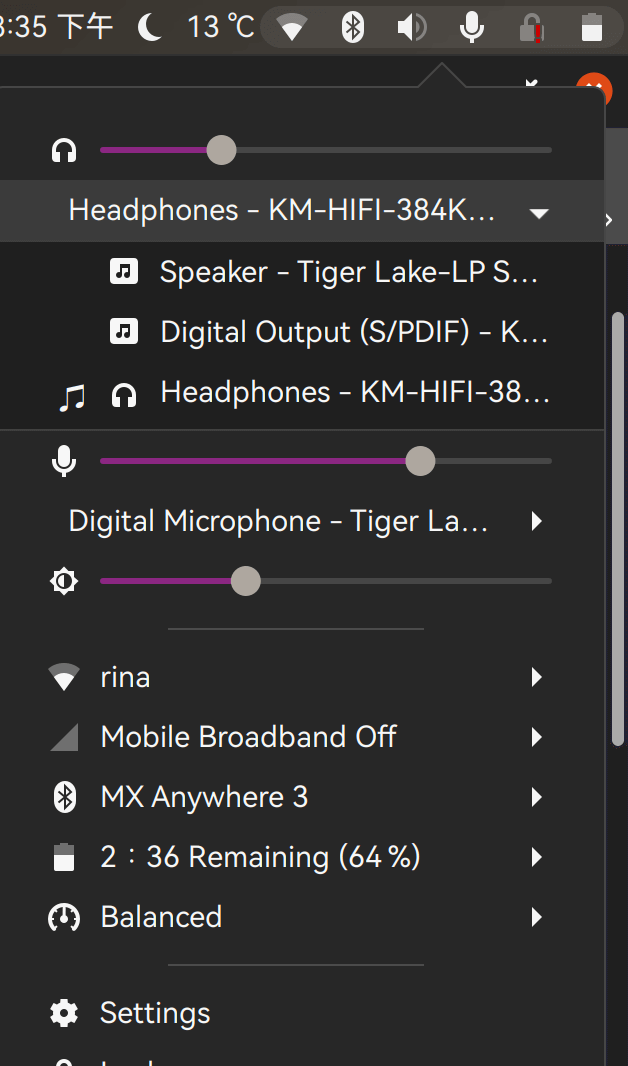
Task: Click the Wi-Fi icon beside rina
Action: coord(63,677)
